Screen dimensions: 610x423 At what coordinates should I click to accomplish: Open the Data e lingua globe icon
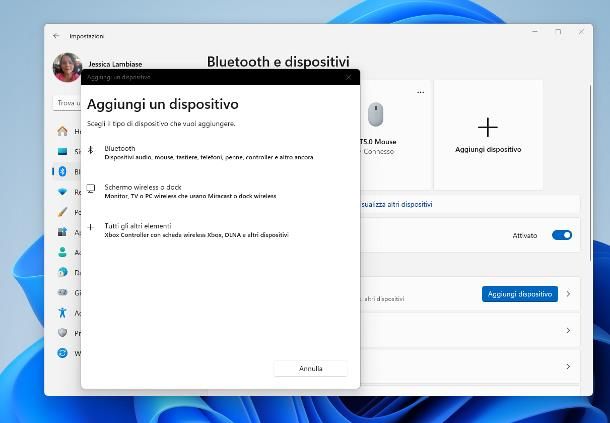click(62, 272)
